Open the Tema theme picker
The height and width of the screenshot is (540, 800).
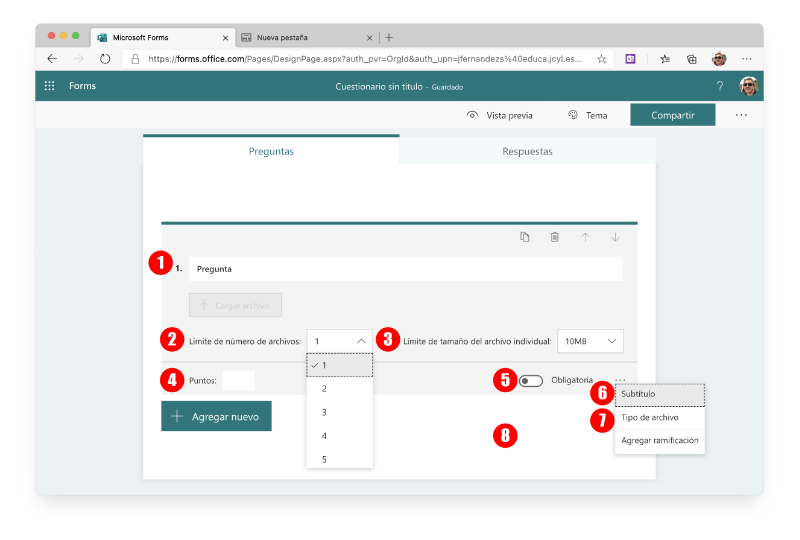[x=587, y=115]
